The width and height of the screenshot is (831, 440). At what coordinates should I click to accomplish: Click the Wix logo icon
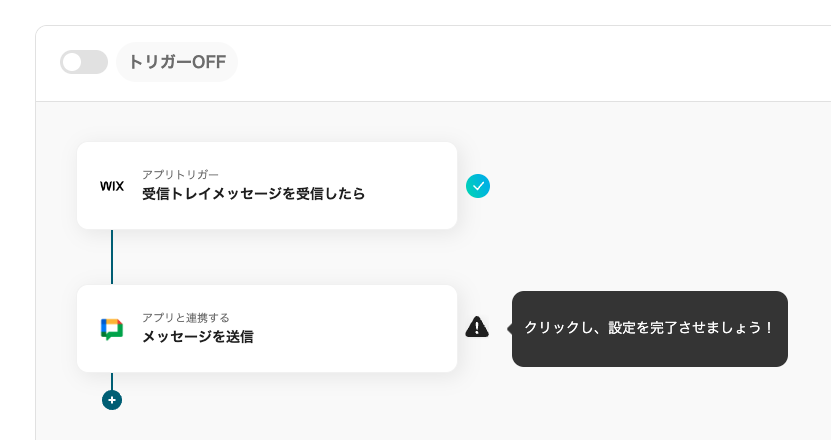(112, 186)
